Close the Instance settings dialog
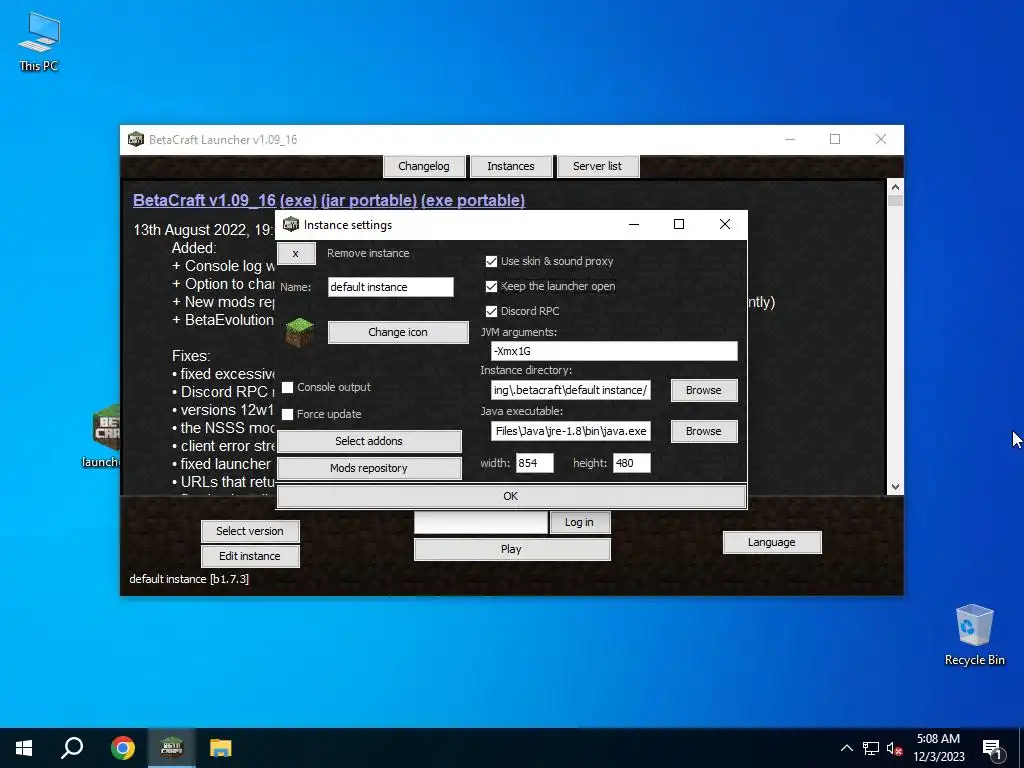The width and height of the screenshot is (1024, 768). [x=725, y=224]
